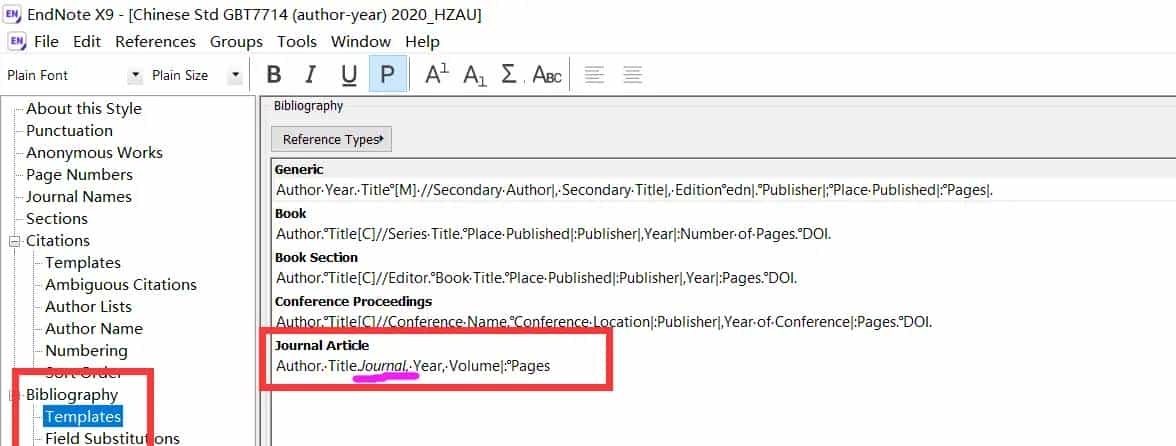Select Anonymous Works item
This screenshot has height=446, width=1176.
click(x=94, y=153)
